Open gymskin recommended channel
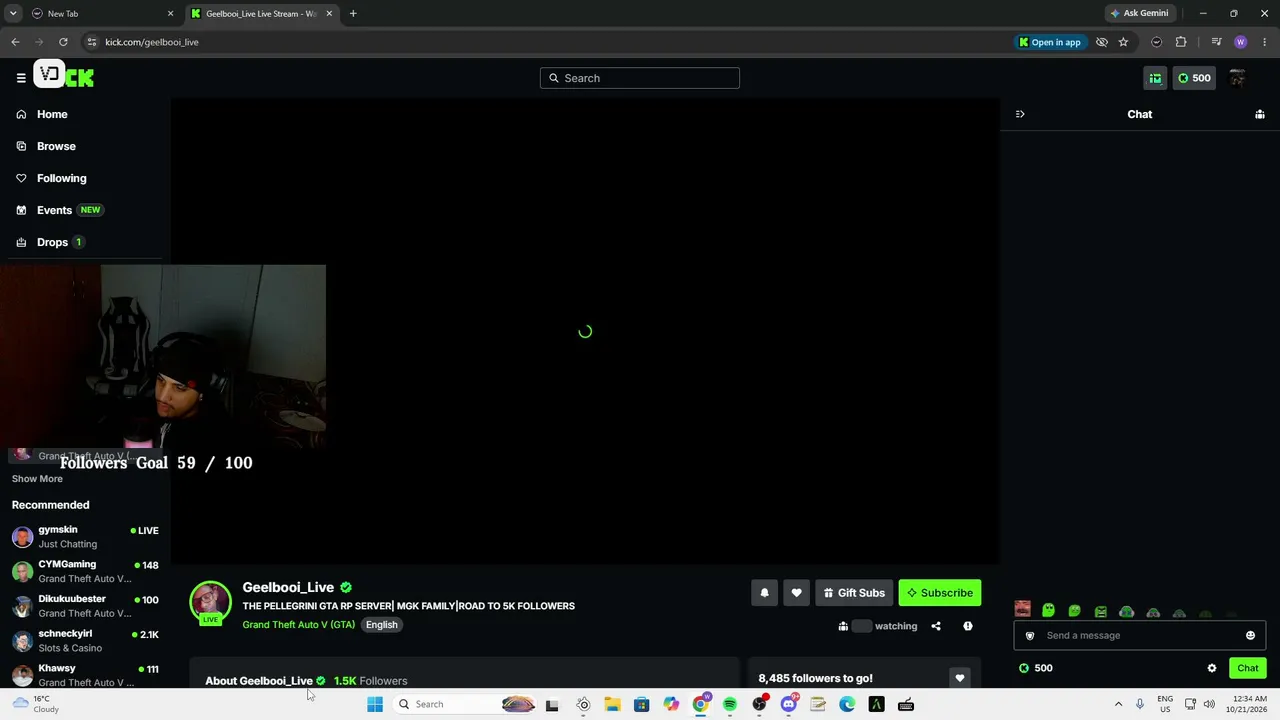This screenshot has width=1280, height=720. click(85, 537)
